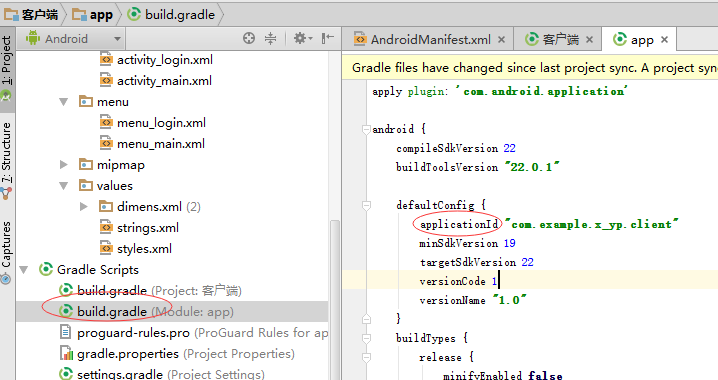The height and width of the screenshot is (380, 718).
Task: Open the 1: Project side tool tab
Action: [x=6, y=69]
